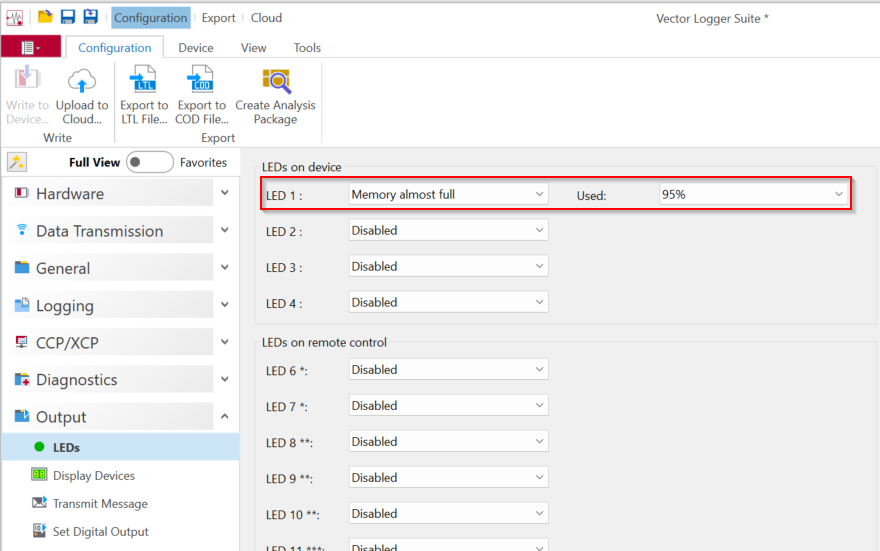Expand the Diagnostics section chevron
Screen dimensions: 880x551
pyautogui.click(x=224, y=379)
